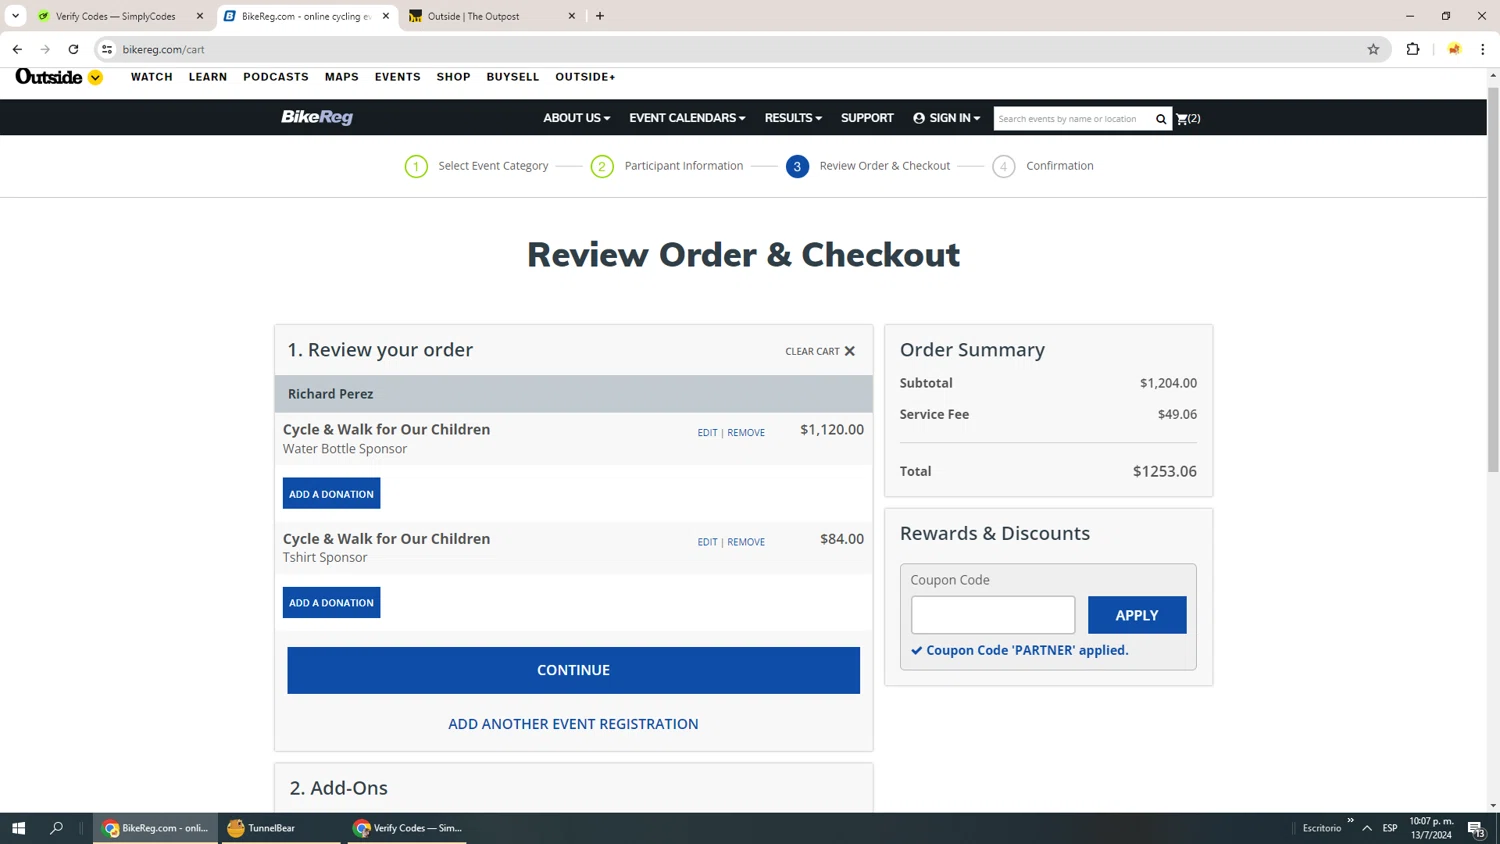The width and height of the screenshot is (1500, 844).
Task: Click step 2 Participant Information circle
Action: coord(602,167)
